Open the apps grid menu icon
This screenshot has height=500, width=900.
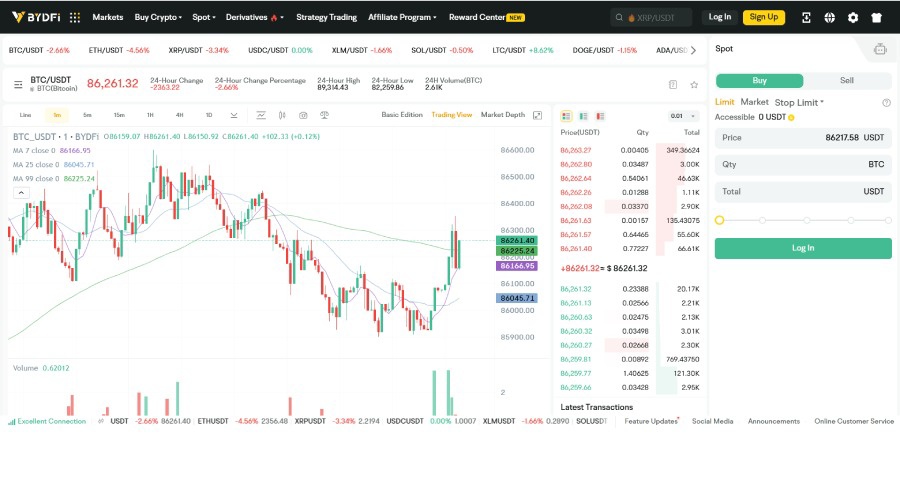coord(75,17)
